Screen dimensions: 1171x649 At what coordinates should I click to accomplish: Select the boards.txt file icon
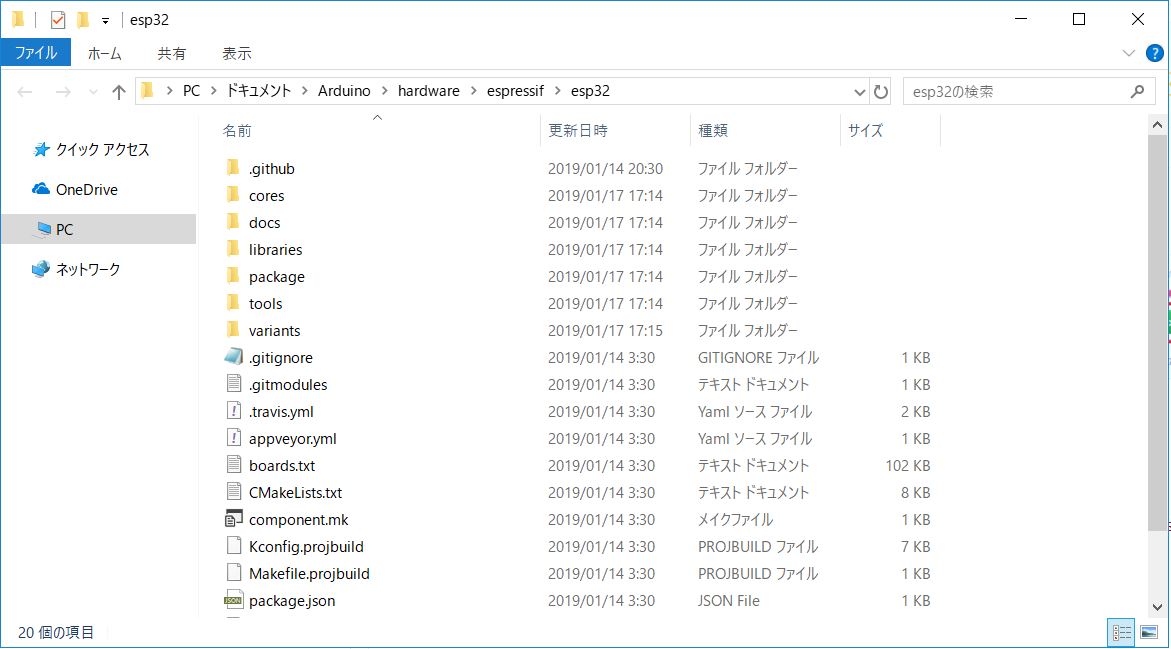click(x=234, y=465)
